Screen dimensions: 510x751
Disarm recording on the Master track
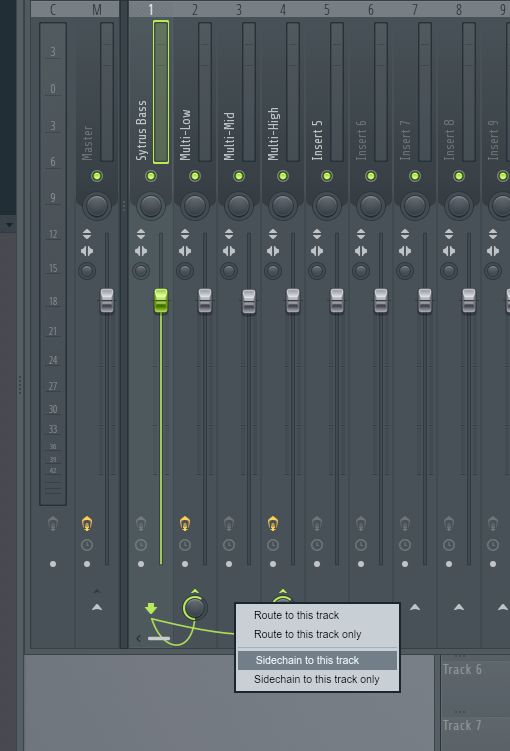click(87, 524)
